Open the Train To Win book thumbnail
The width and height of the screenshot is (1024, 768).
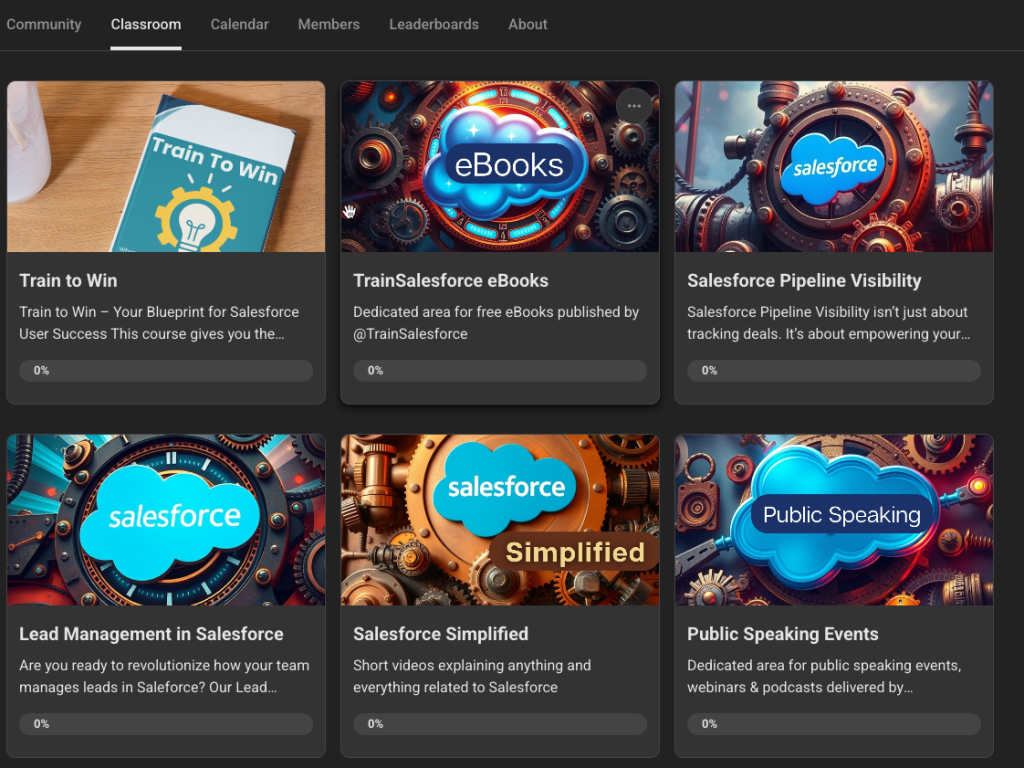tap(166, 167)
